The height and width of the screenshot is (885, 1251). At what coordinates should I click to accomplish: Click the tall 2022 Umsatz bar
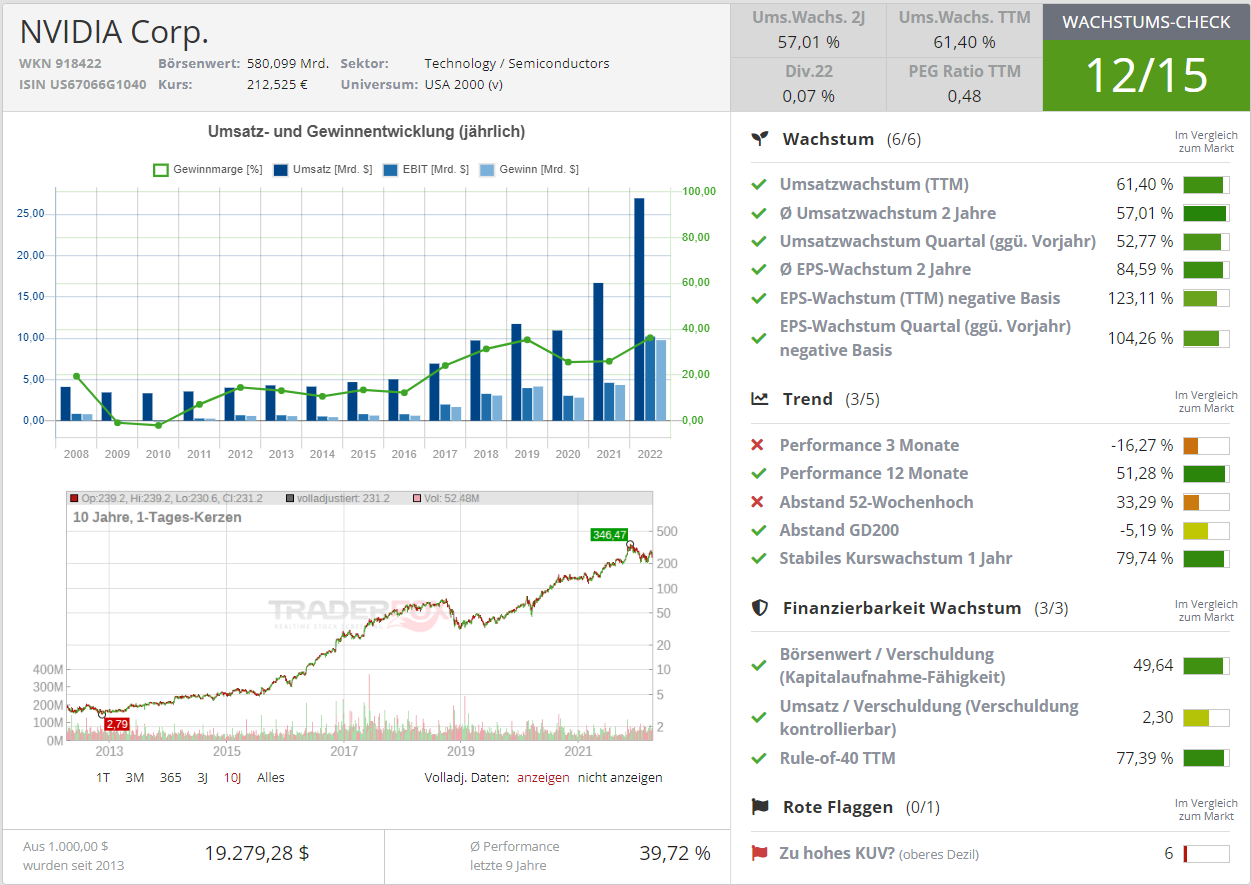pos(639,309)
